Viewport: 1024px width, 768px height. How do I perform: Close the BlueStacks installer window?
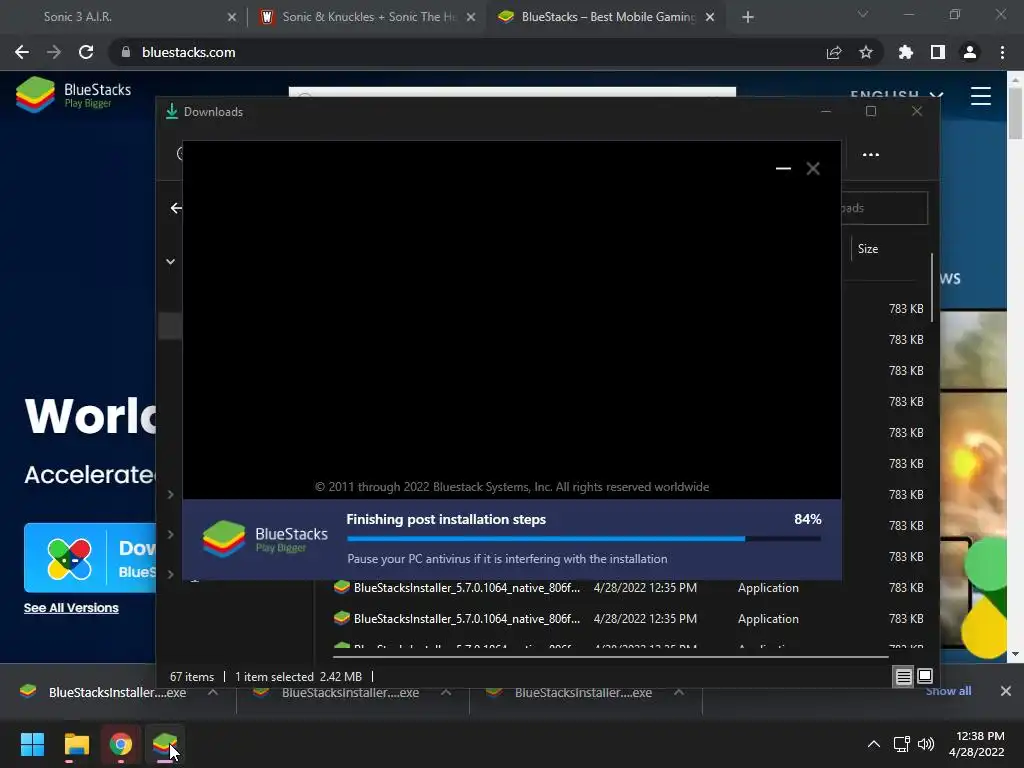(813, 168)
